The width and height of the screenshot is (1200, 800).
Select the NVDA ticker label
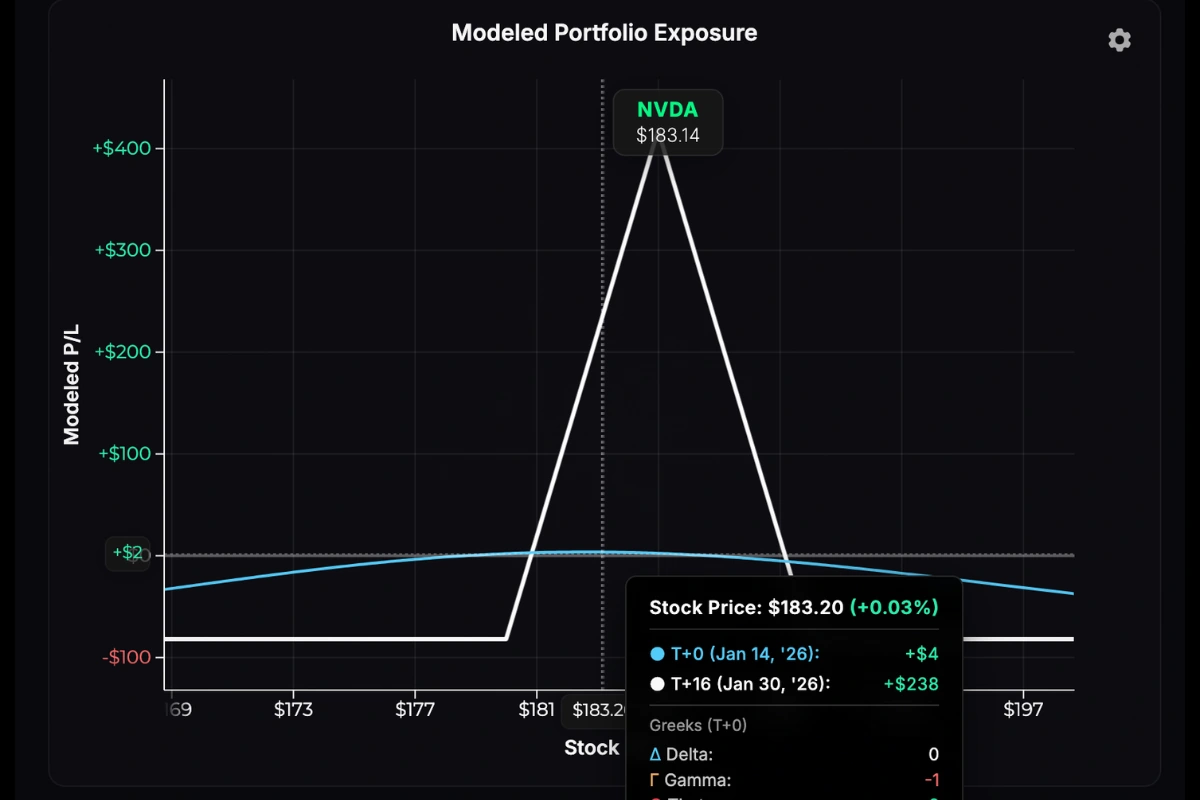click(667, 110)
